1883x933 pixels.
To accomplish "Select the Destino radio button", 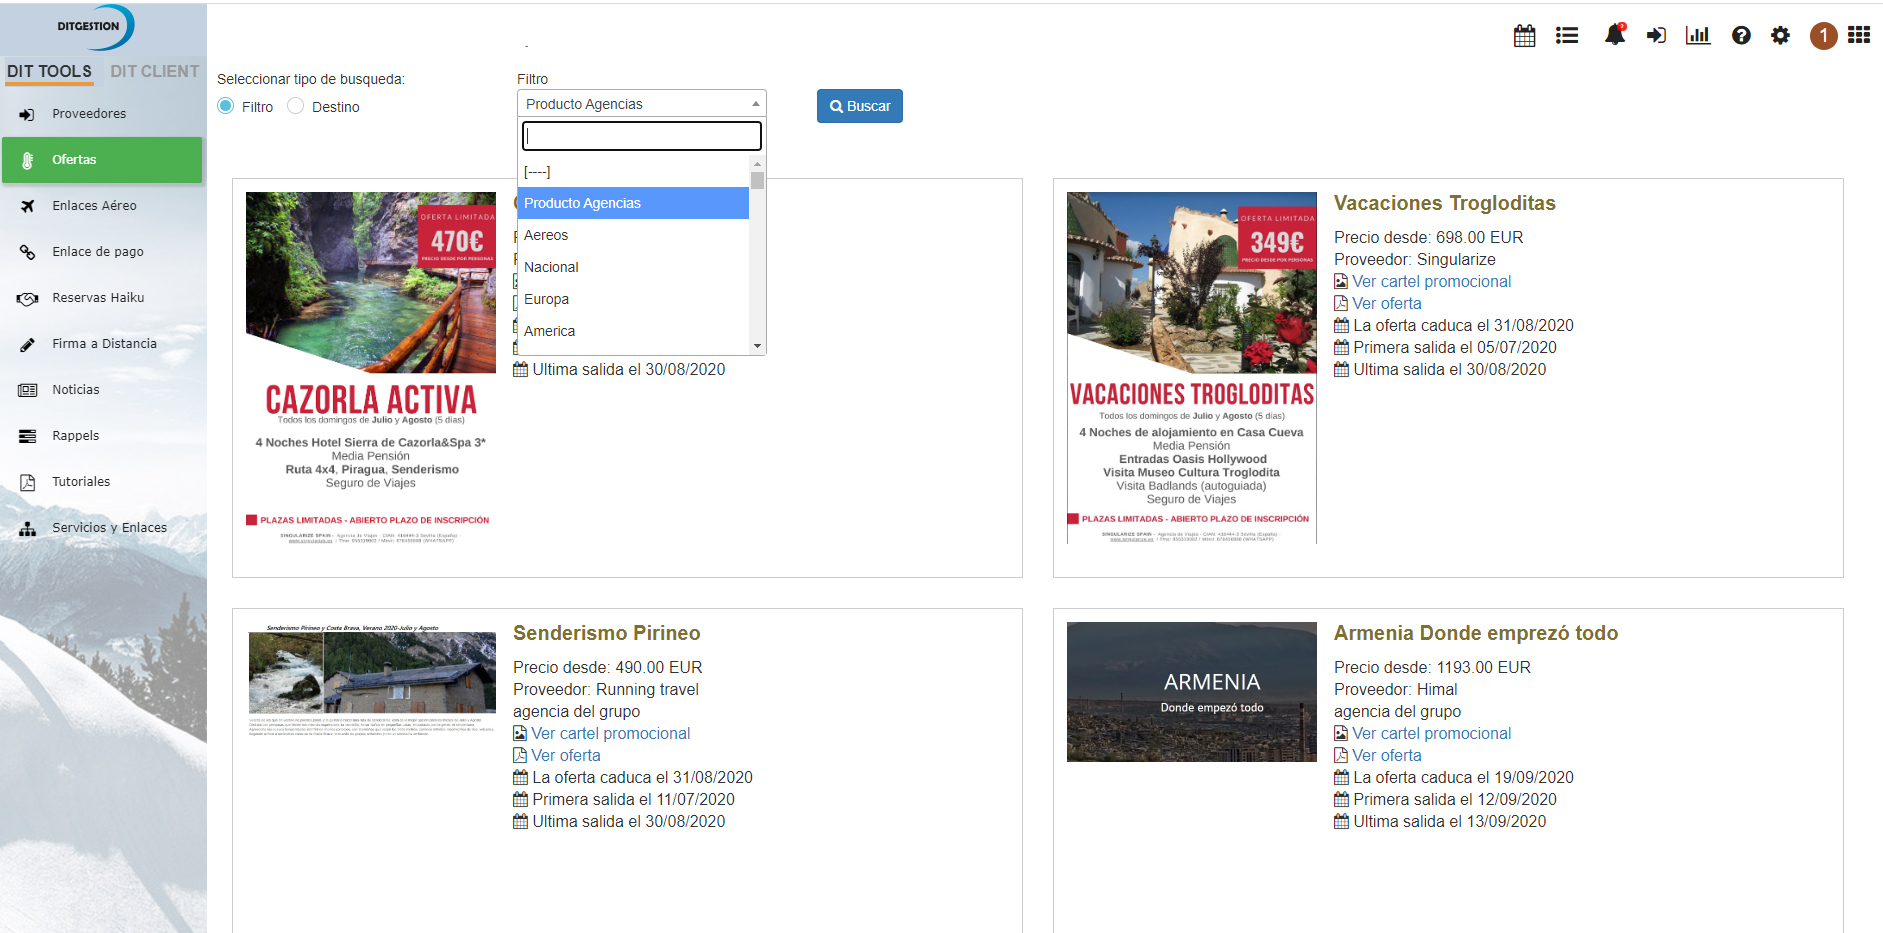I will point(296,106).
